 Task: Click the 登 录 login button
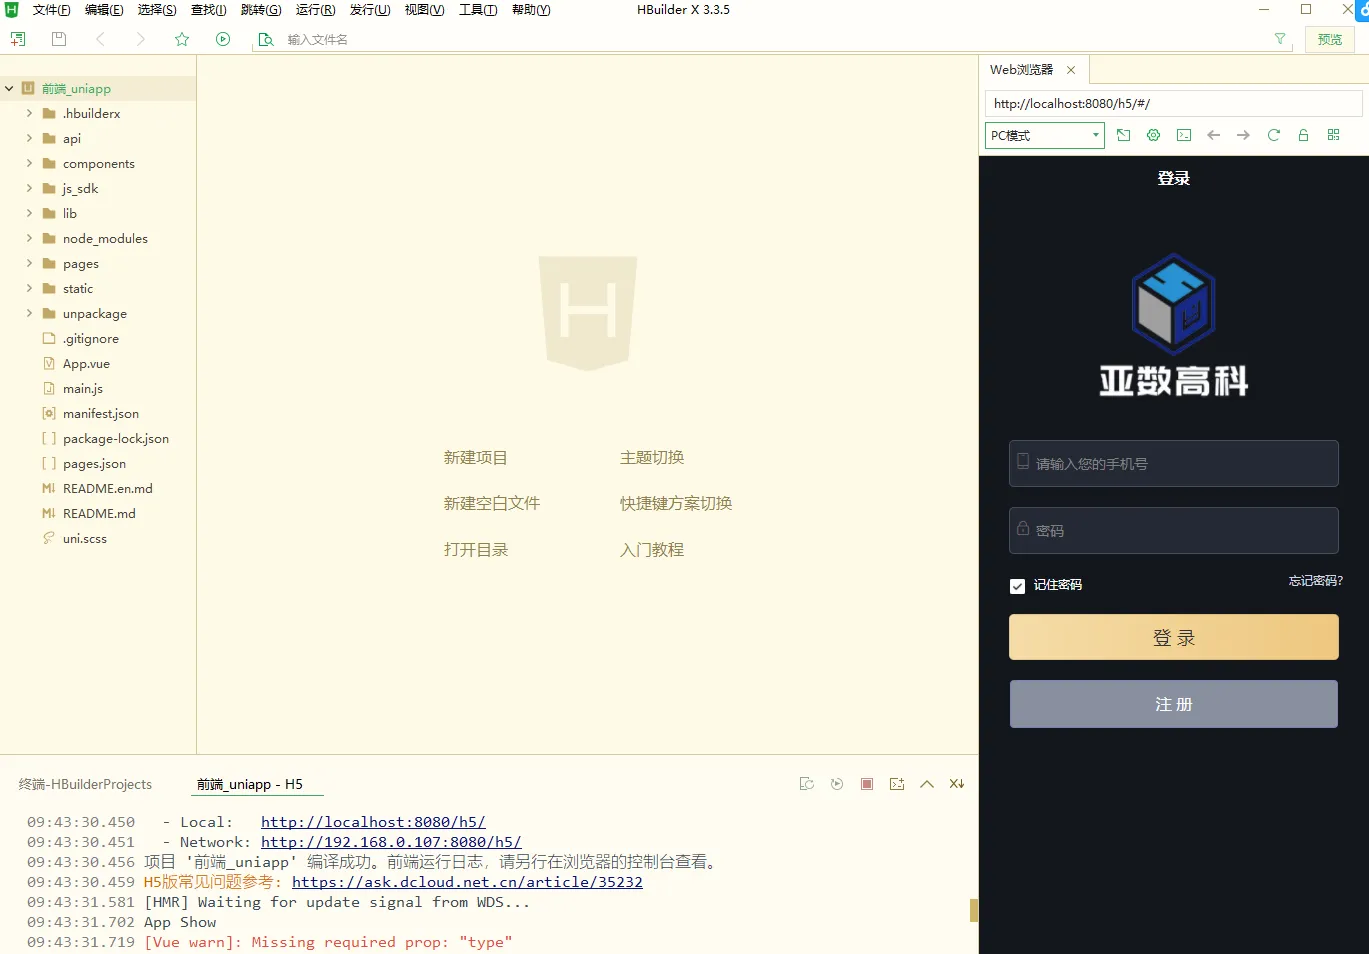click(x=1172, y=637)
